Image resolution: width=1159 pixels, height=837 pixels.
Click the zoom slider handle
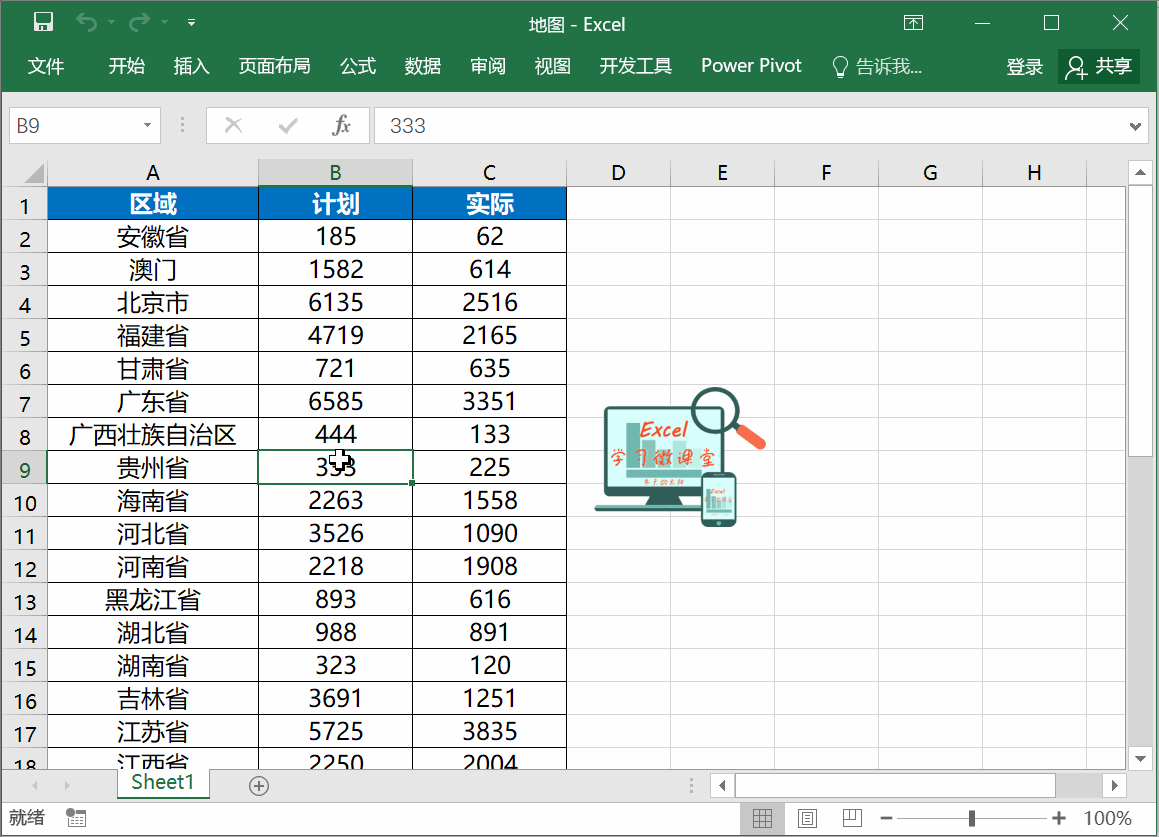click(972, 819)
